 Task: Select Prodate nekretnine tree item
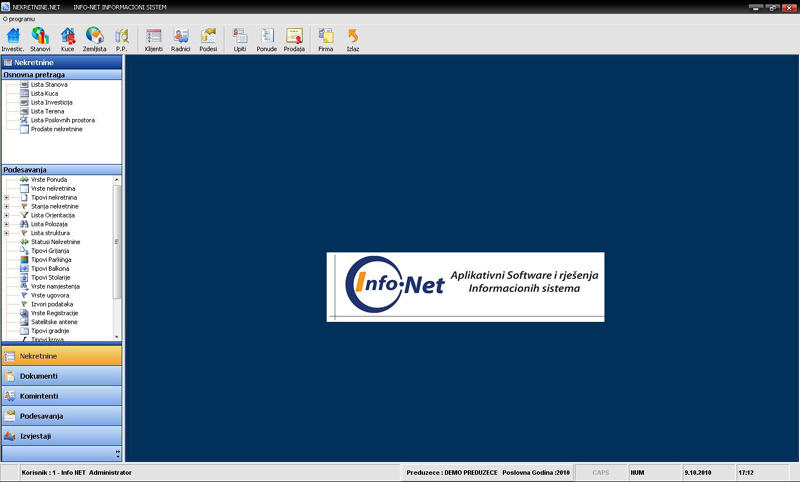click(56, 129)
